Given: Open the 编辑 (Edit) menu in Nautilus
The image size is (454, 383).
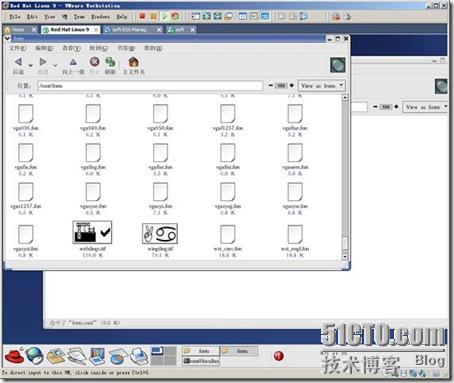Looking at the screenshot, I should (x=44, y=48).
